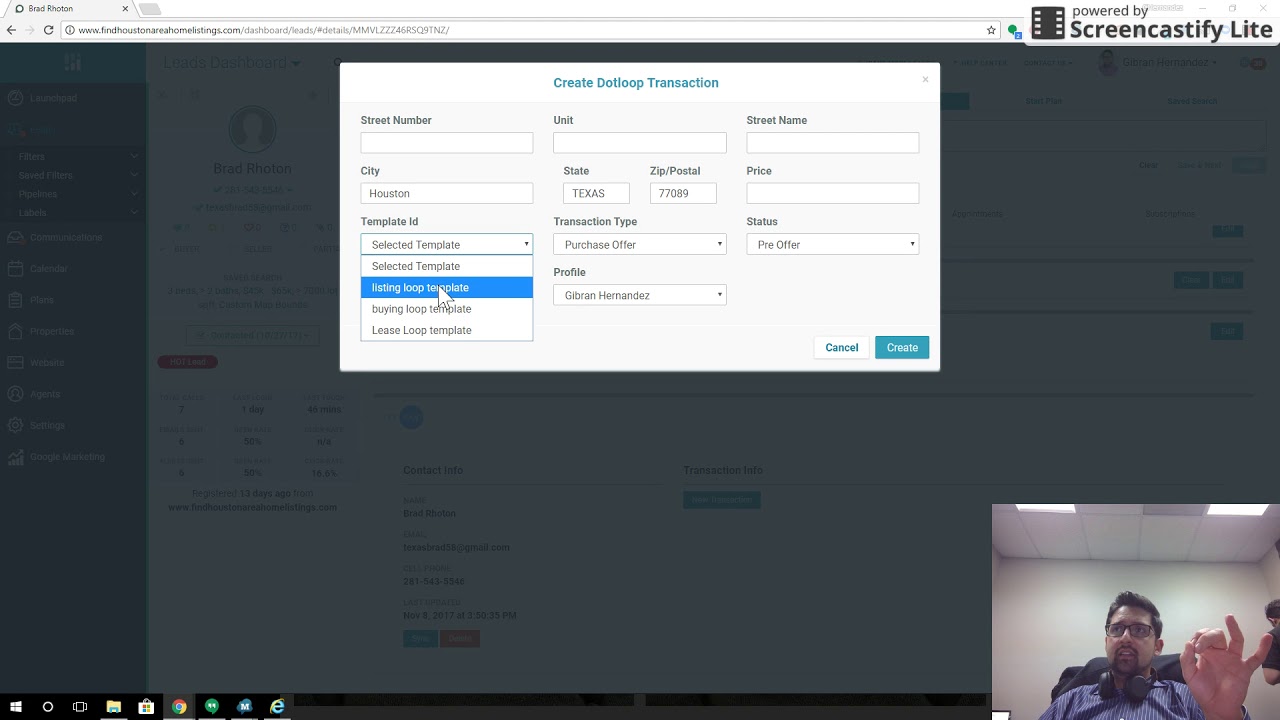Image resolution: width=1280 pixels, height=720 pixels.
Task: Open the Transaction Type dropdown
Action: (x=640, y=244)
